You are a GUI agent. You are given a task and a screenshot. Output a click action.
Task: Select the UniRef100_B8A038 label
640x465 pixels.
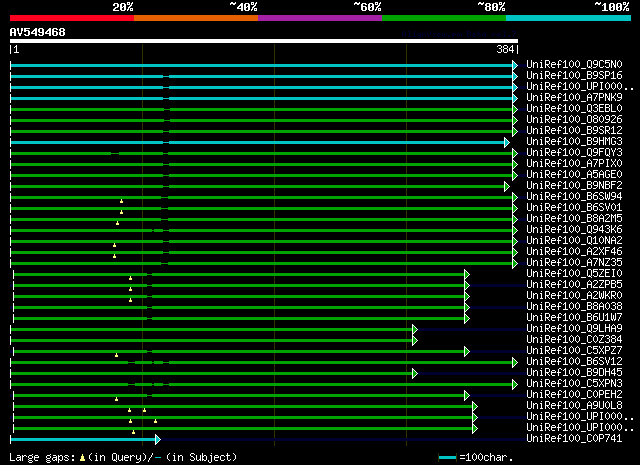pyautogui.click(x=574, y=307)
